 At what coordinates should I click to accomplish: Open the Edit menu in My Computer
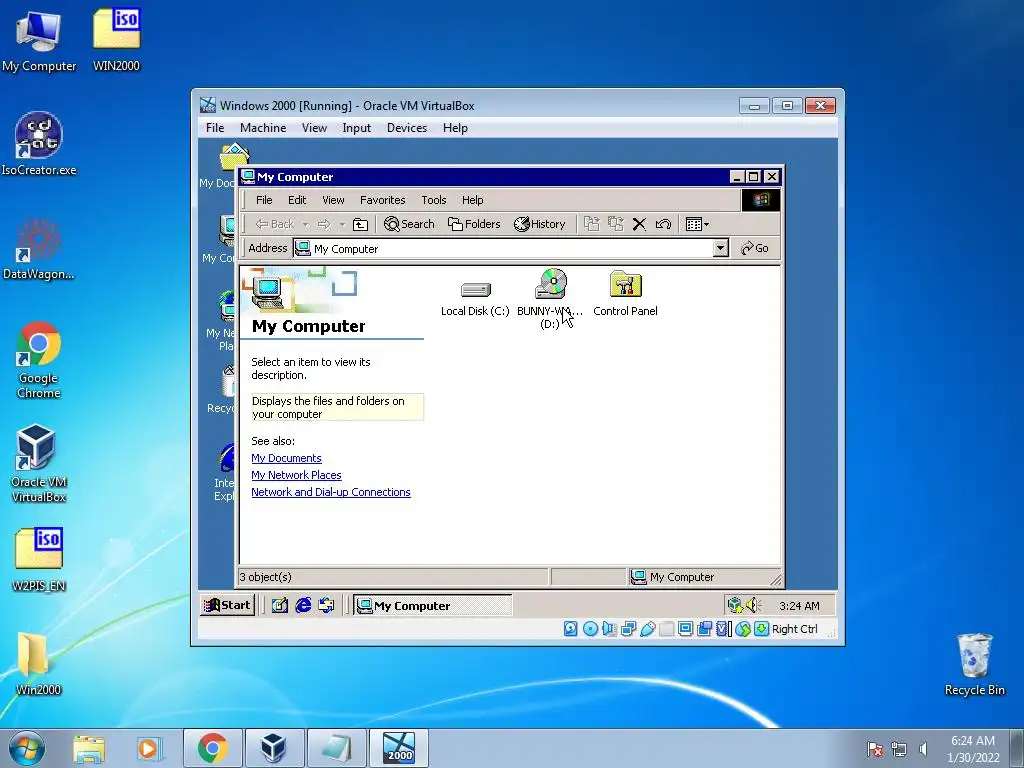296,200
